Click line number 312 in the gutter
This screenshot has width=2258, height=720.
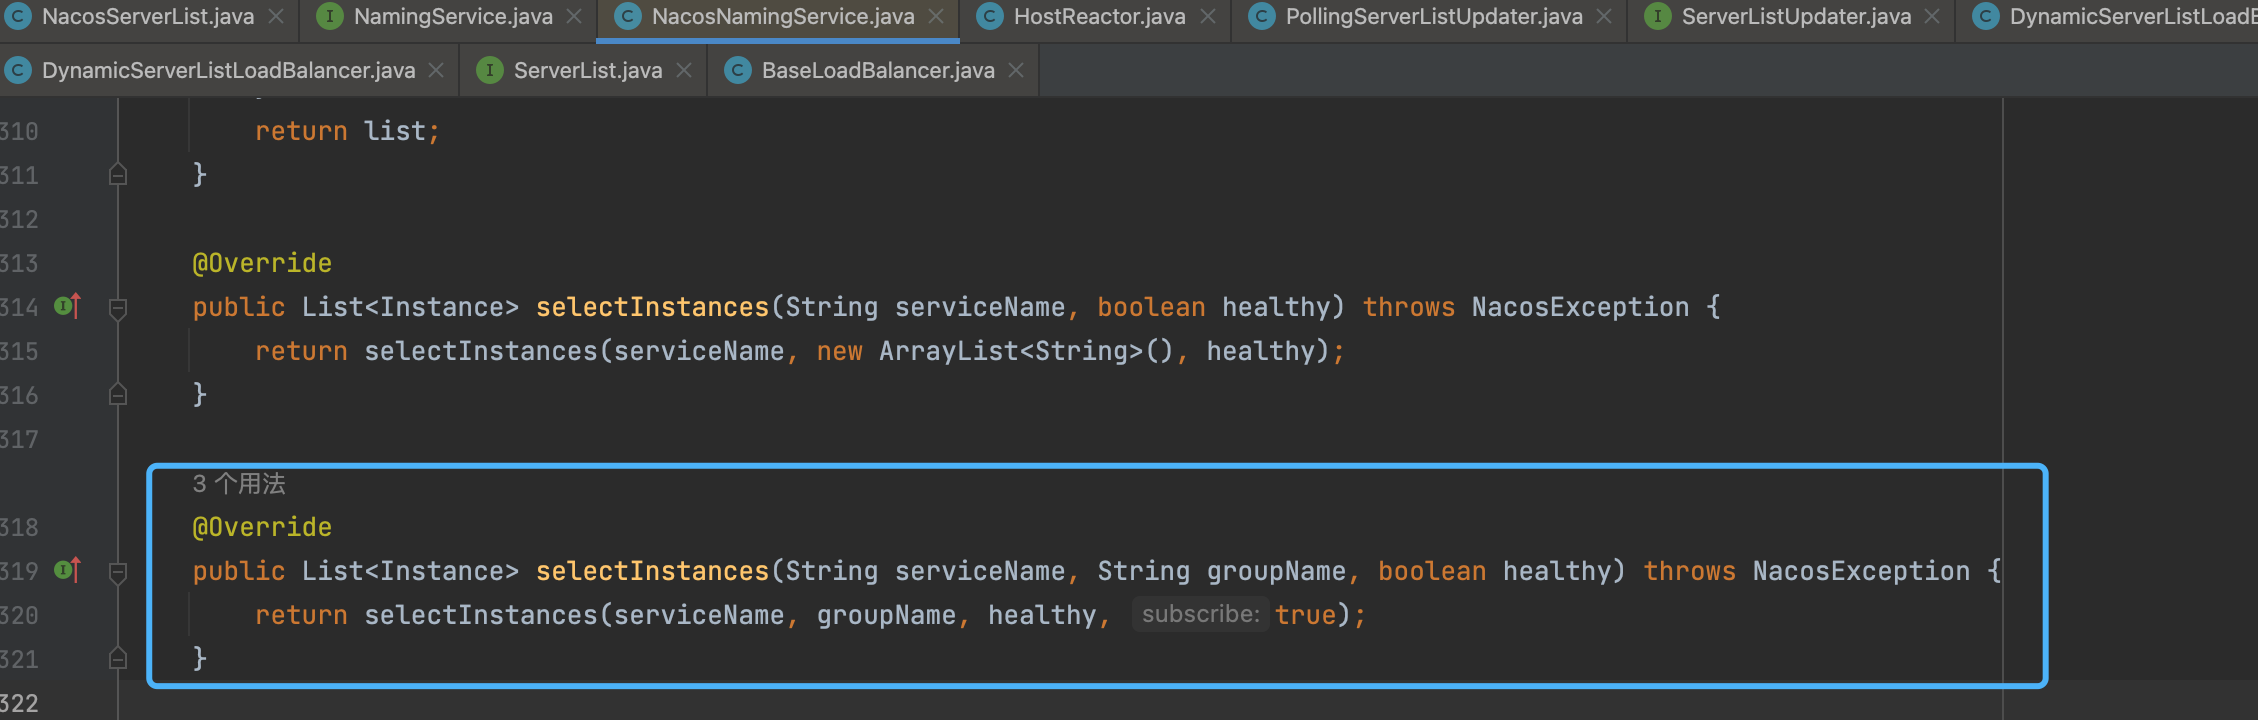[19, 219]
